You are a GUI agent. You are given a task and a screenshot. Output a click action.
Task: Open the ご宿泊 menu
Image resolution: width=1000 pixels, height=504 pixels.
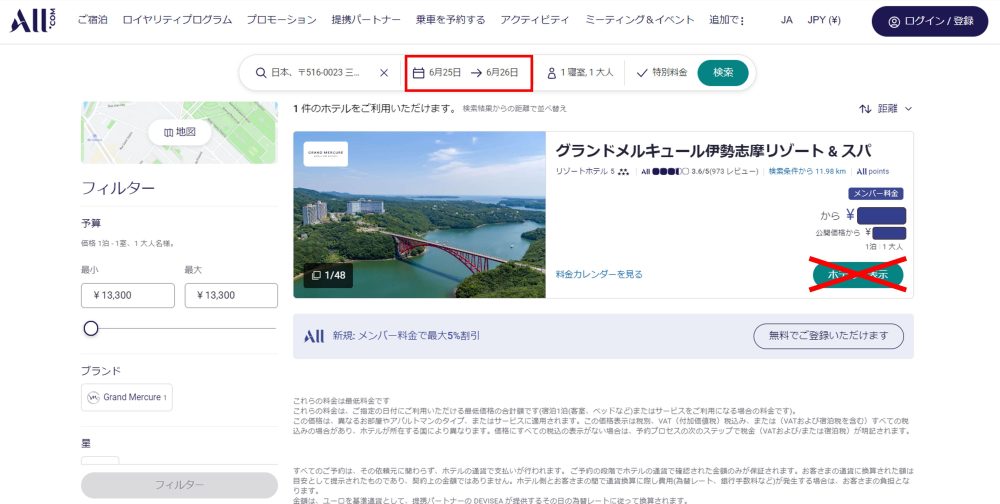(92, 20)
